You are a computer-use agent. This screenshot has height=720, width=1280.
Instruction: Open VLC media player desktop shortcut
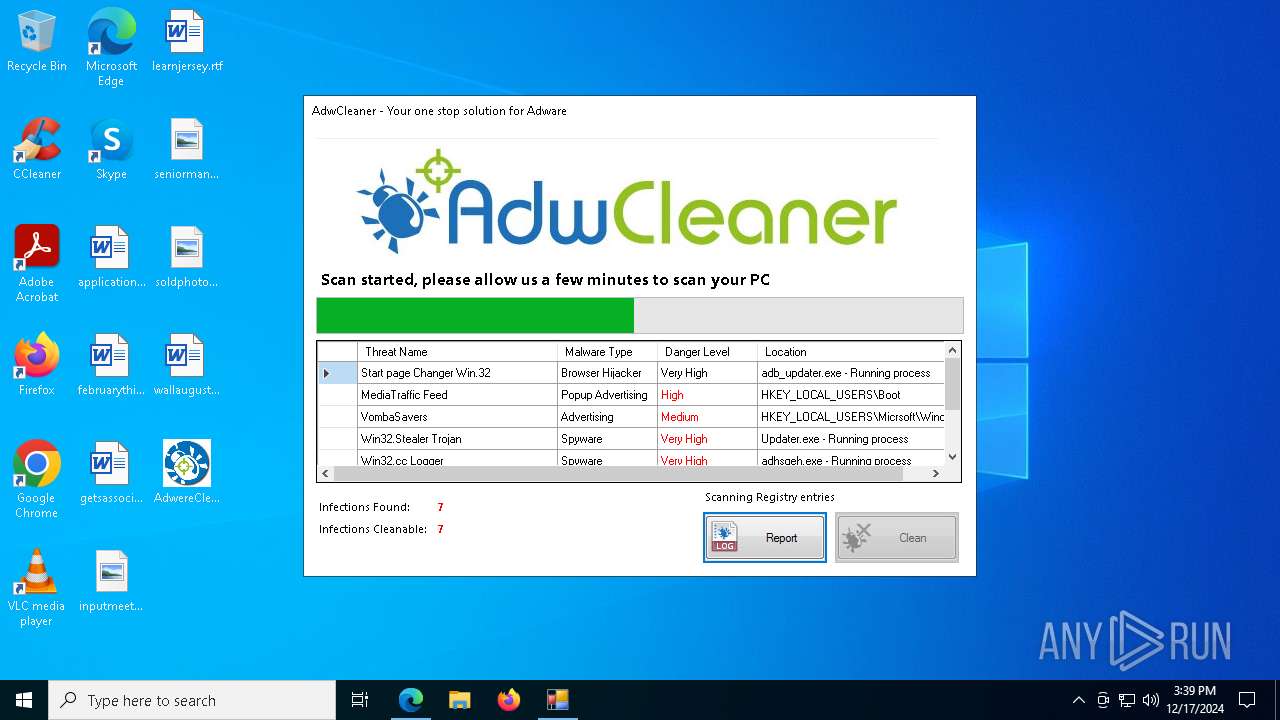37,588
